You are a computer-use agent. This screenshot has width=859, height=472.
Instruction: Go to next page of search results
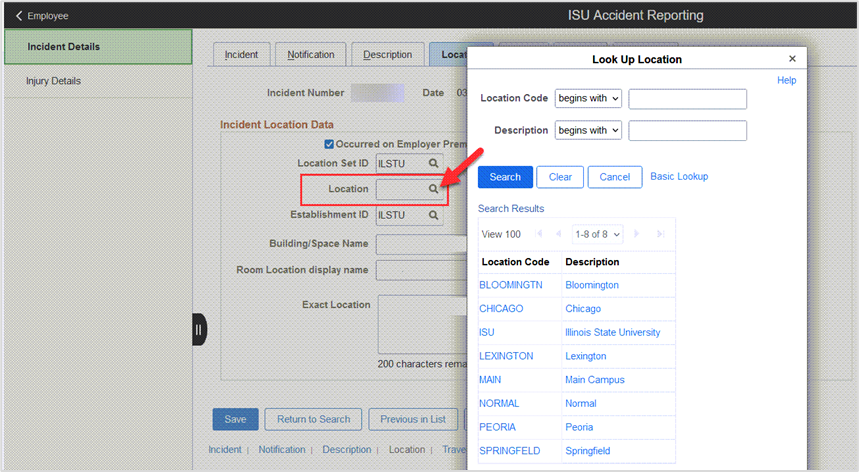637,234
